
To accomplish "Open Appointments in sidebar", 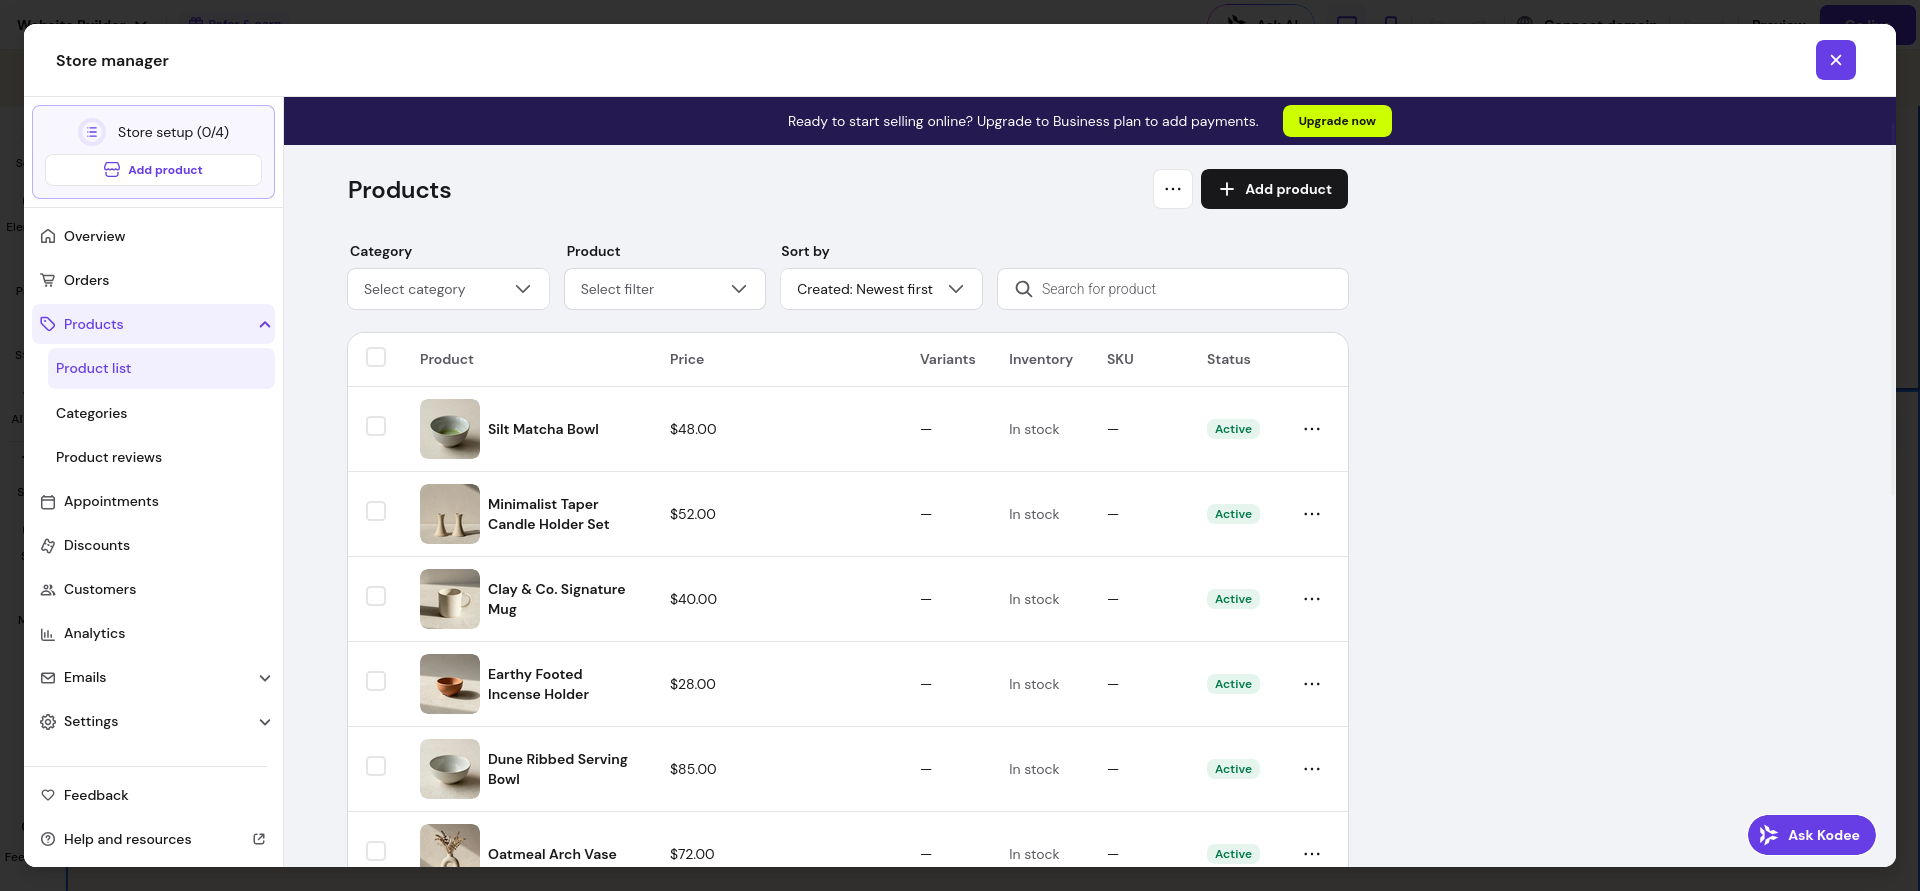I will [x=153, y=502].
